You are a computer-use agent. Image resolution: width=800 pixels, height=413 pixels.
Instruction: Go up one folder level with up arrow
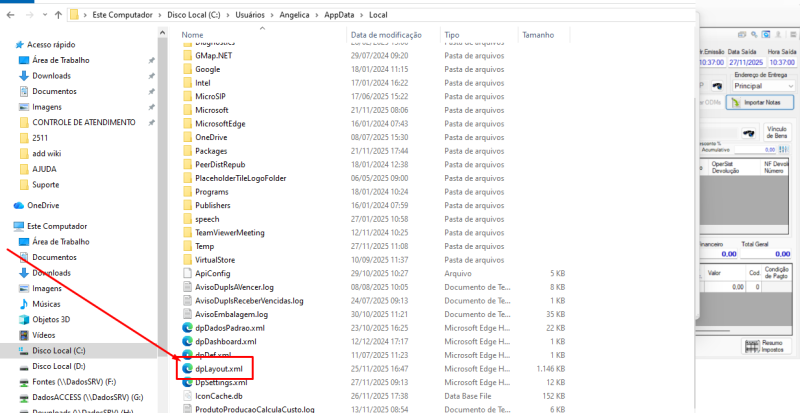click(x=58, y=15)
